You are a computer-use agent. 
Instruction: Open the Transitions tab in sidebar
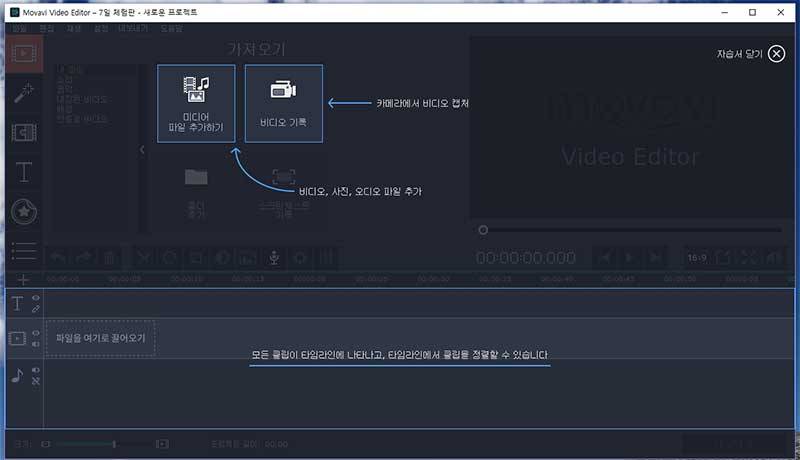click(x=24, y=133)
